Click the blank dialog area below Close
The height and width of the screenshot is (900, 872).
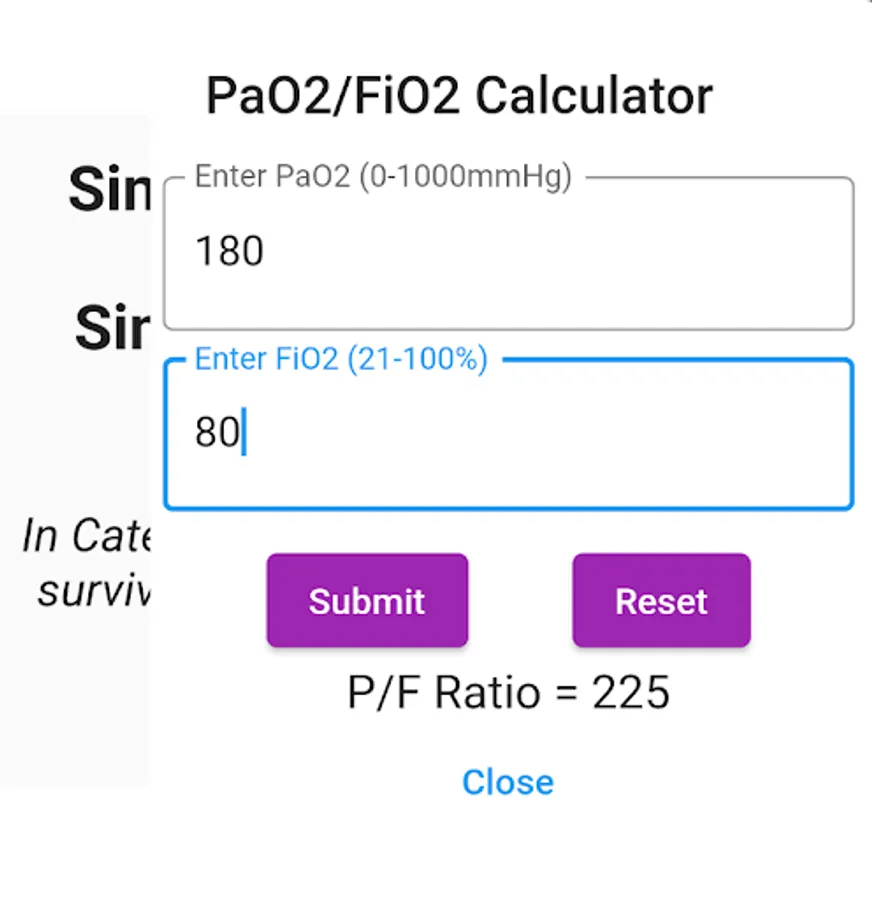tap(508, 850)
